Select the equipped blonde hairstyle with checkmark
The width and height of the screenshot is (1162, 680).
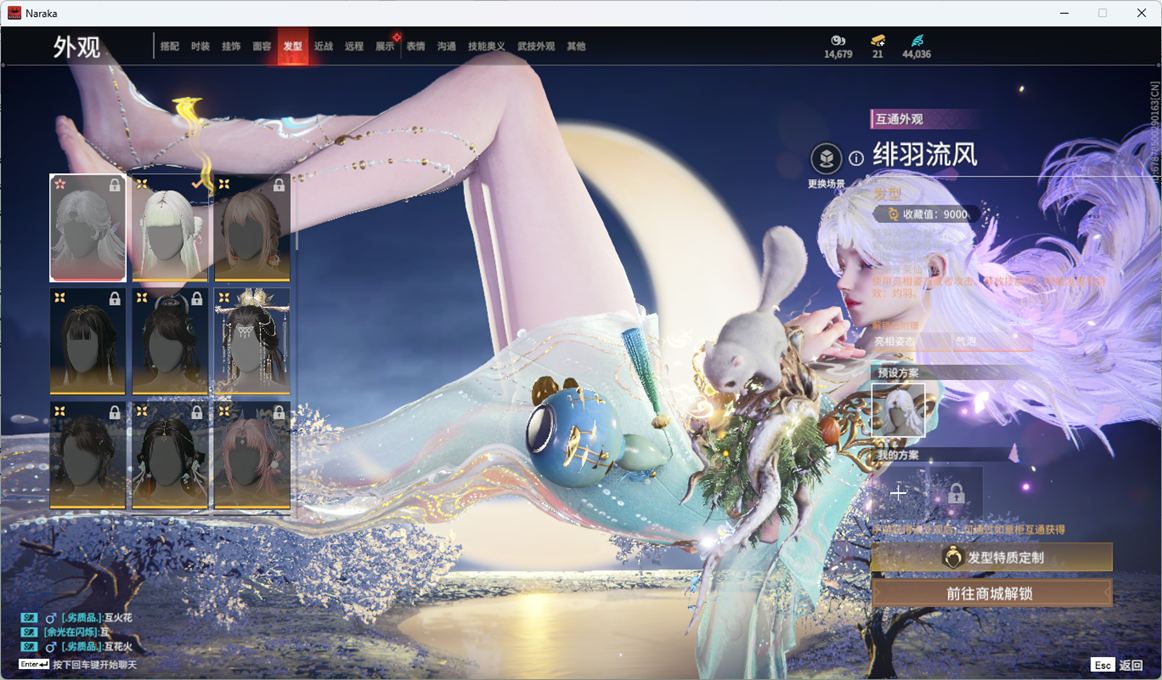[x=170, y=228]
